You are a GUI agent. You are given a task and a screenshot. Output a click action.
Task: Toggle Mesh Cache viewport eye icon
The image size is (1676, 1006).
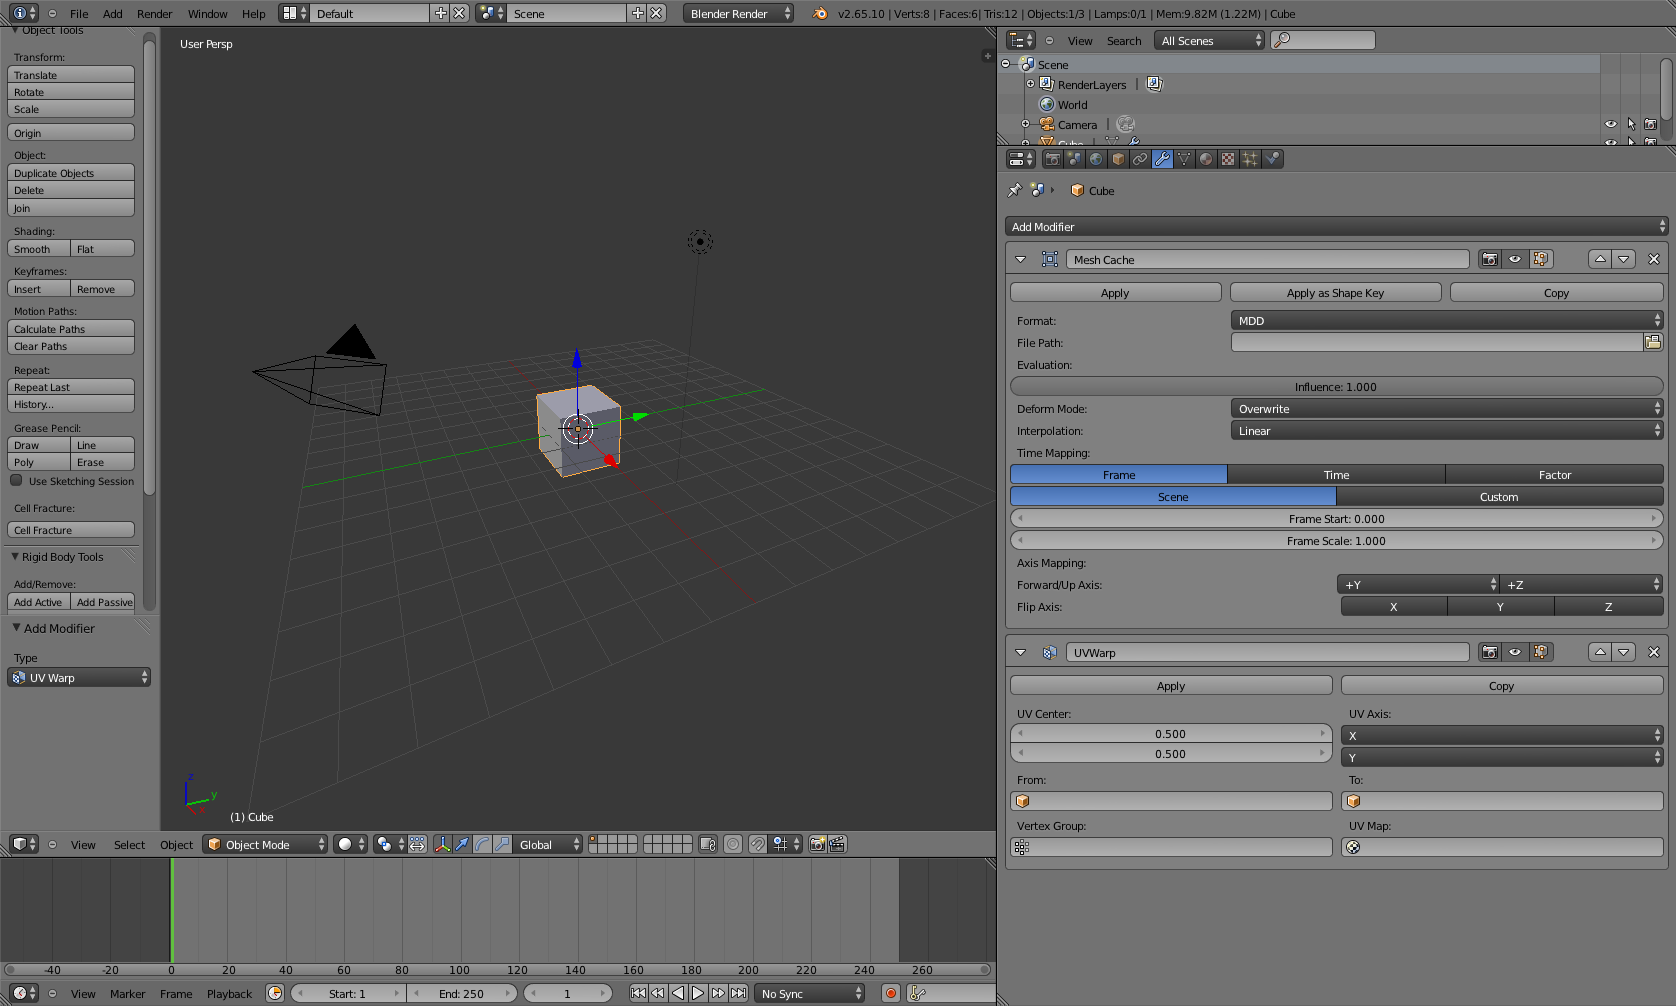click(x=1515, y=259)
